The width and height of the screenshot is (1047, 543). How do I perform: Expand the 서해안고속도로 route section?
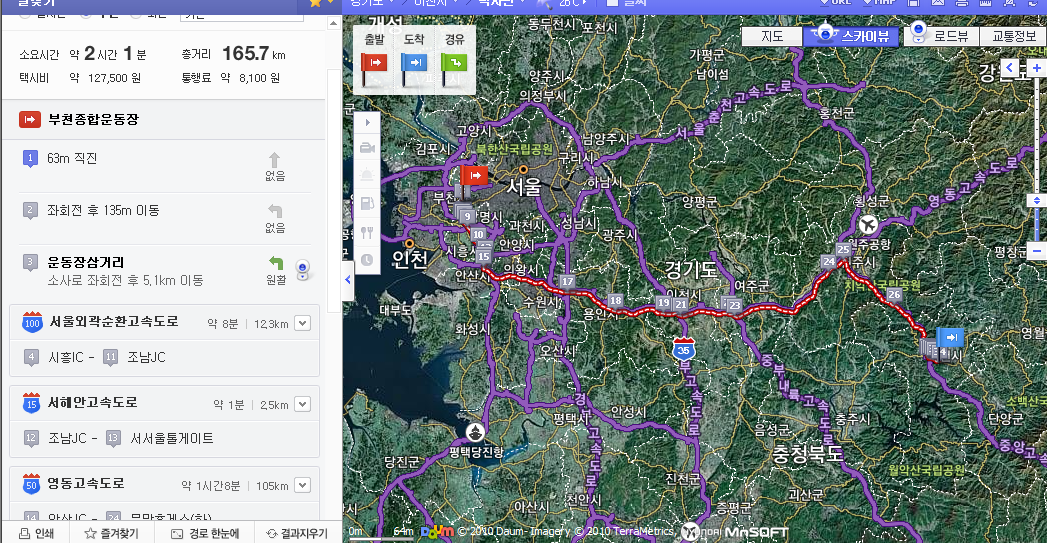tap(303, 404)
